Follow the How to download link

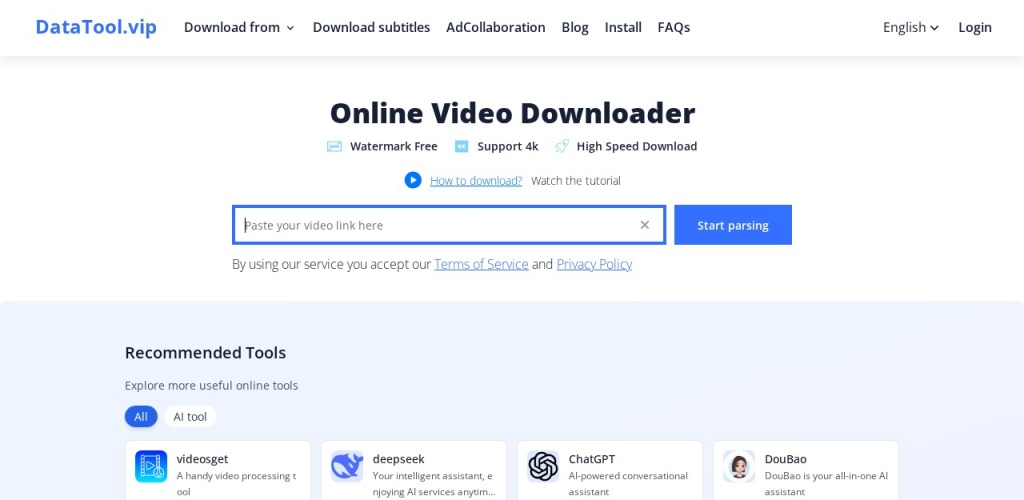(x=476, y=181)
